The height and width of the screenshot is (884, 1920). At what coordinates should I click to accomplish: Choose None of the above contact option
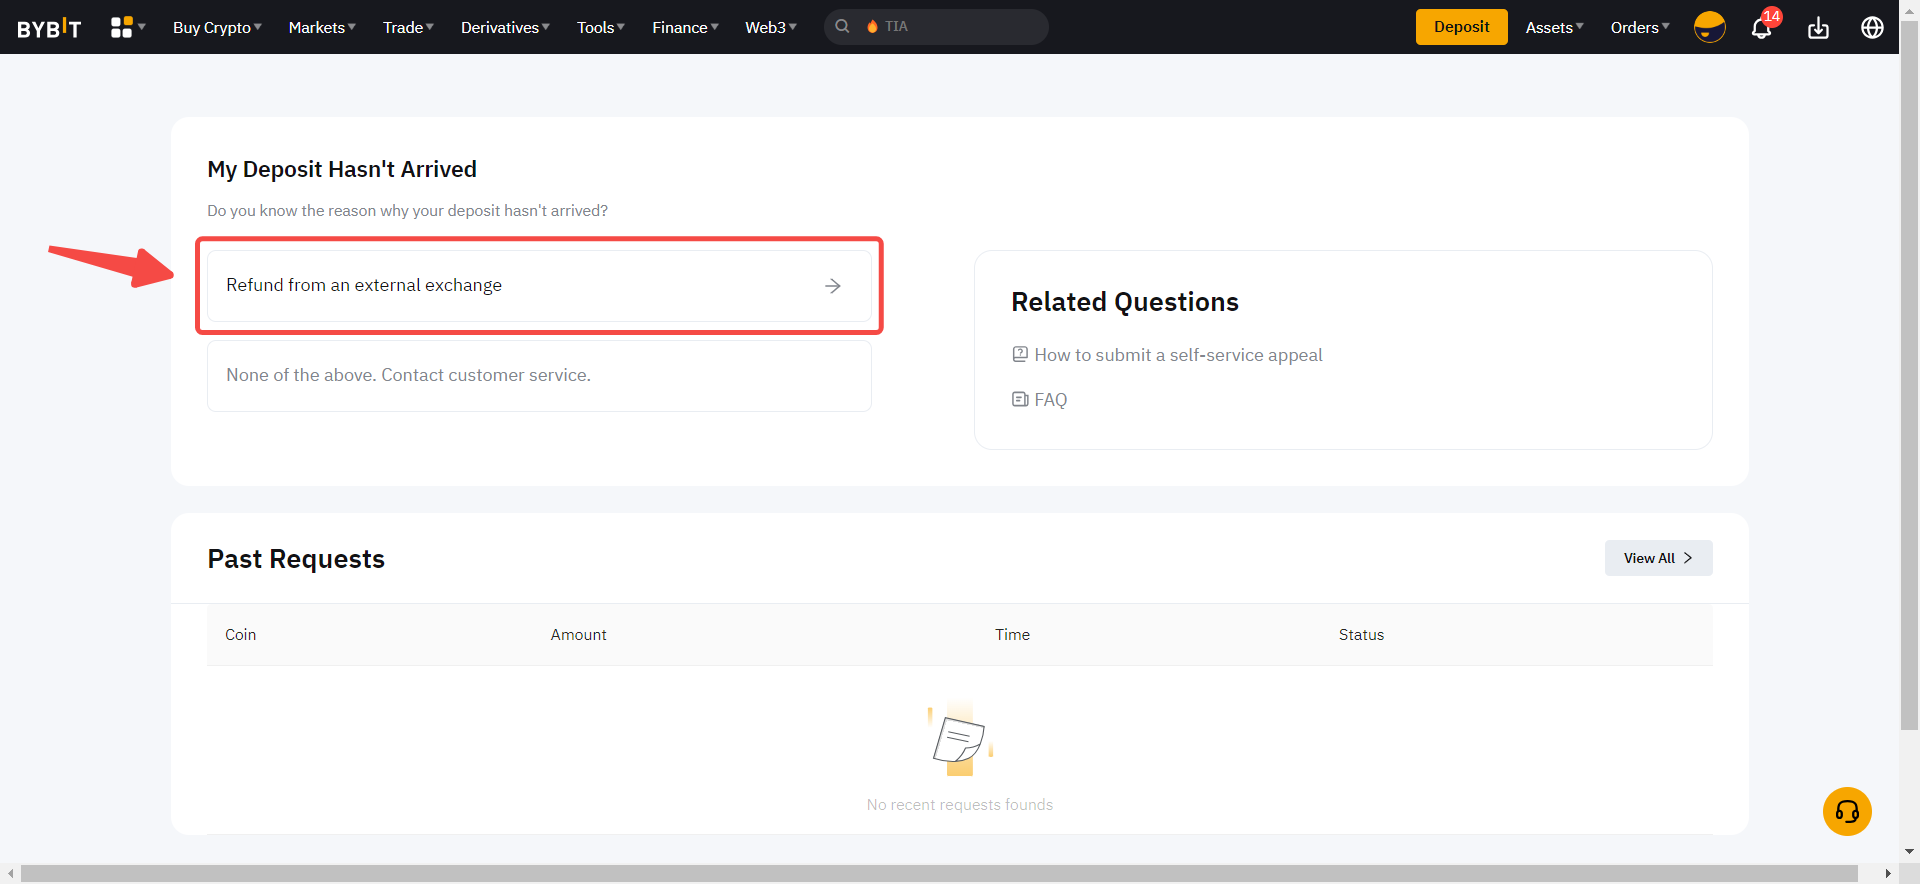tap(538, 376)
